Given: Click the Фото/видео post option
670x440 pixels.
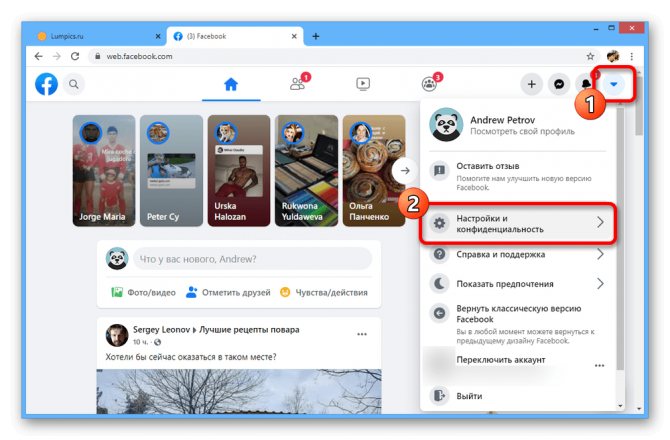Looking at the screenshot, I should [144, 293].
